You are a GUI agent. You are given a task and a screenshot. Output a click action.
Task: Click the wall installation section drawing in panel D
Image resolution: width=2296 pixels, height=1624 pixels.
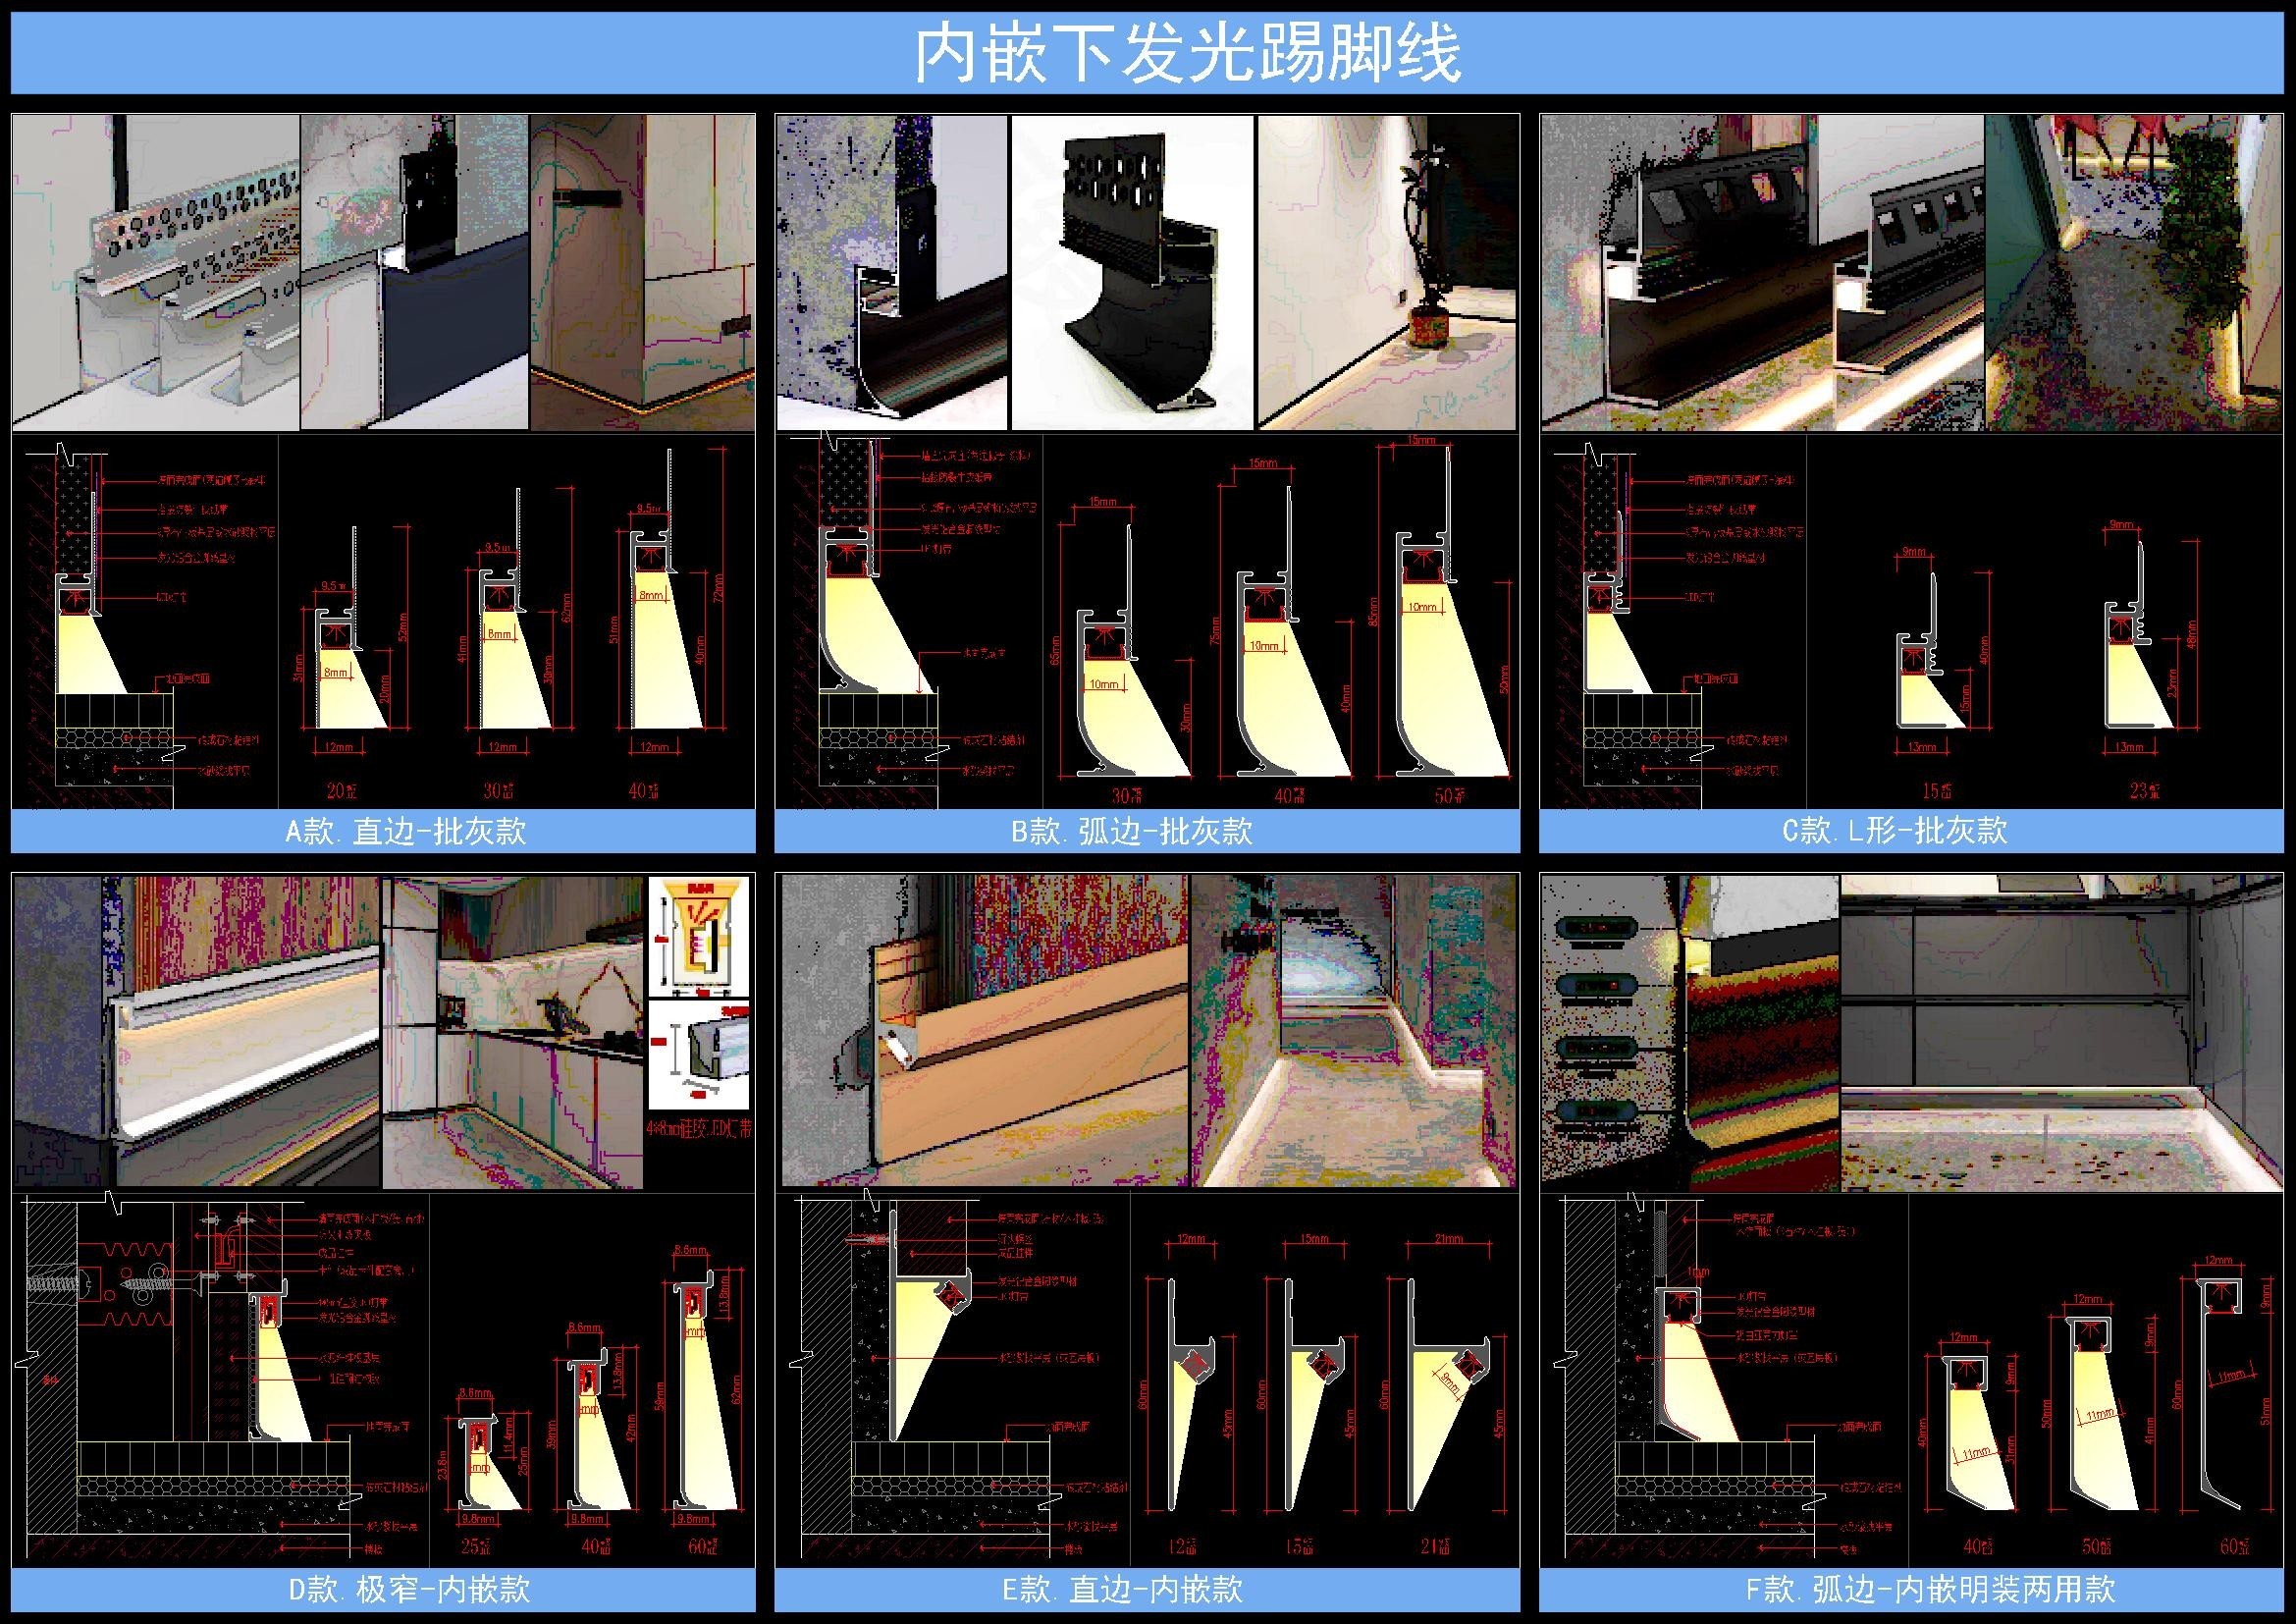point(222,1376)
